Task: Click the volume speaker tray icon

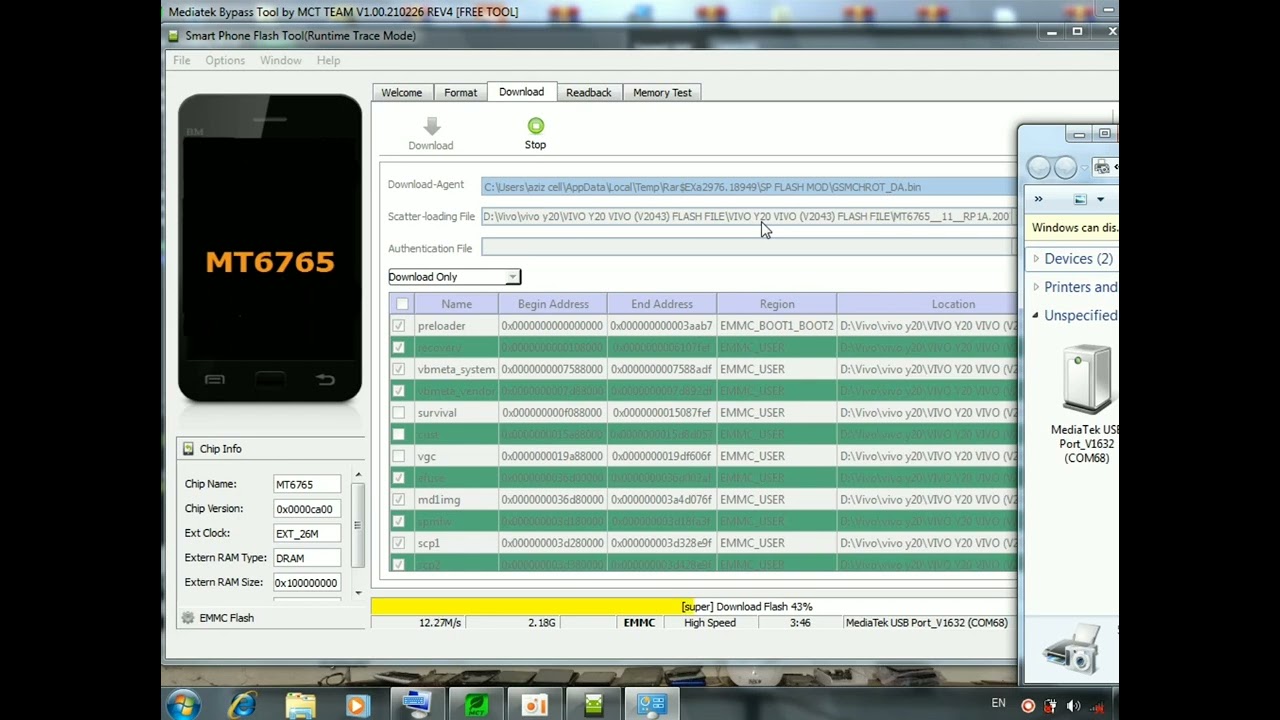Action: click(1074, 706)
